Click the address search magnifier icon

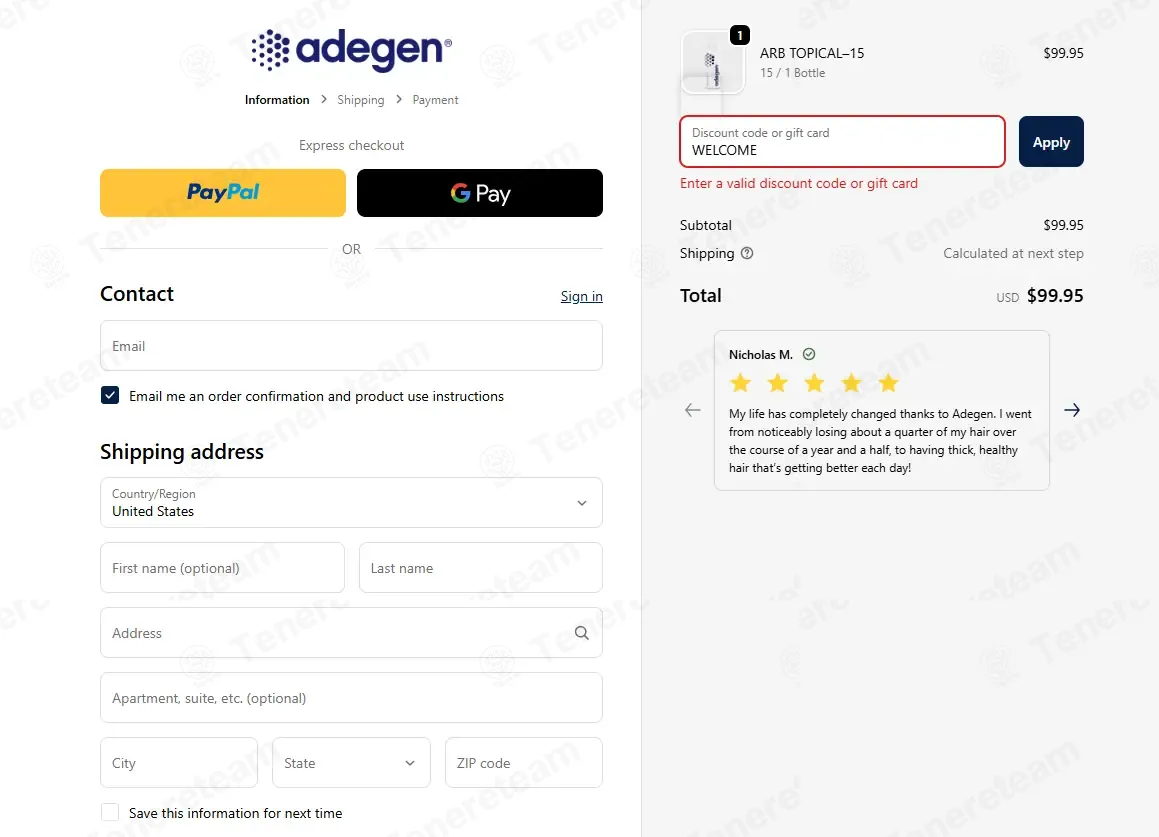point(582,633)
